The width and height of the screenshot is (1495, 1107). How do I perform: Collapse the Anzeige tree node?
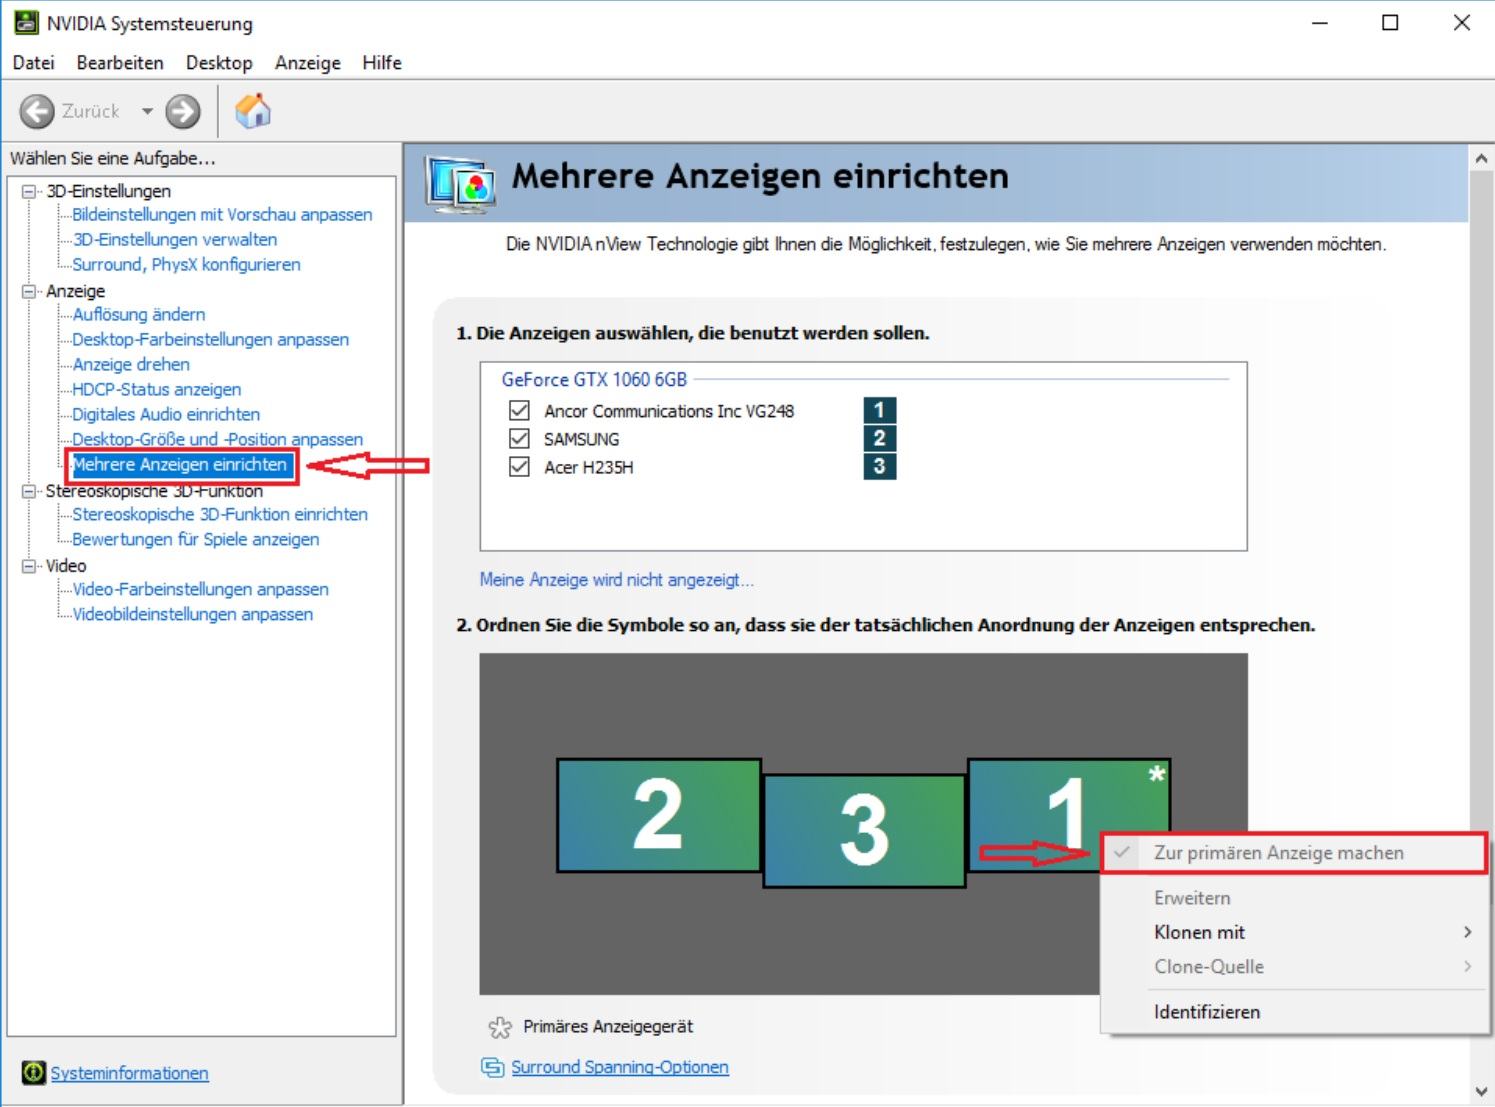tap(29, 291)
